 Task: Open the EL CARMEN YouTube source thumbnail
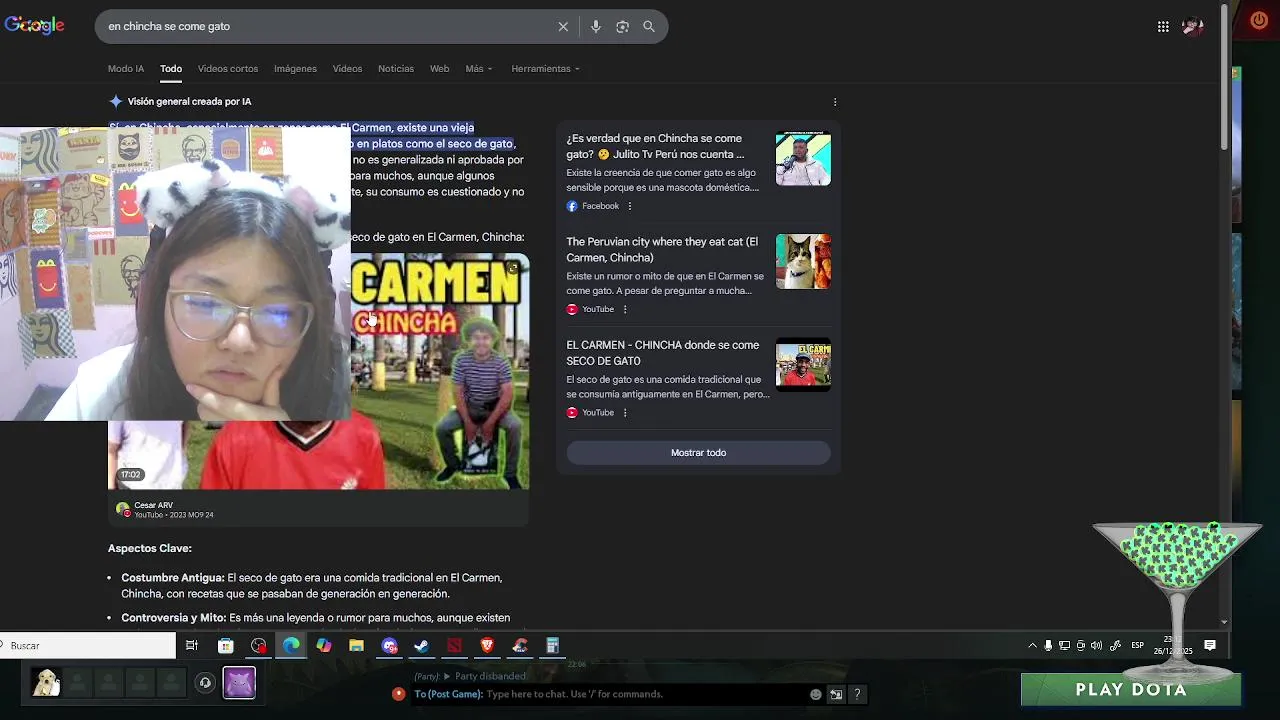803,365
